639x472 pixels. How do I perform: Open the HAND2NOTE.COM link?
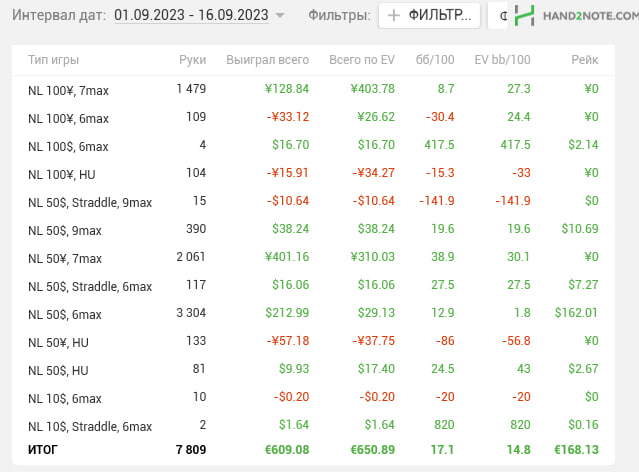tap(591, 16)
